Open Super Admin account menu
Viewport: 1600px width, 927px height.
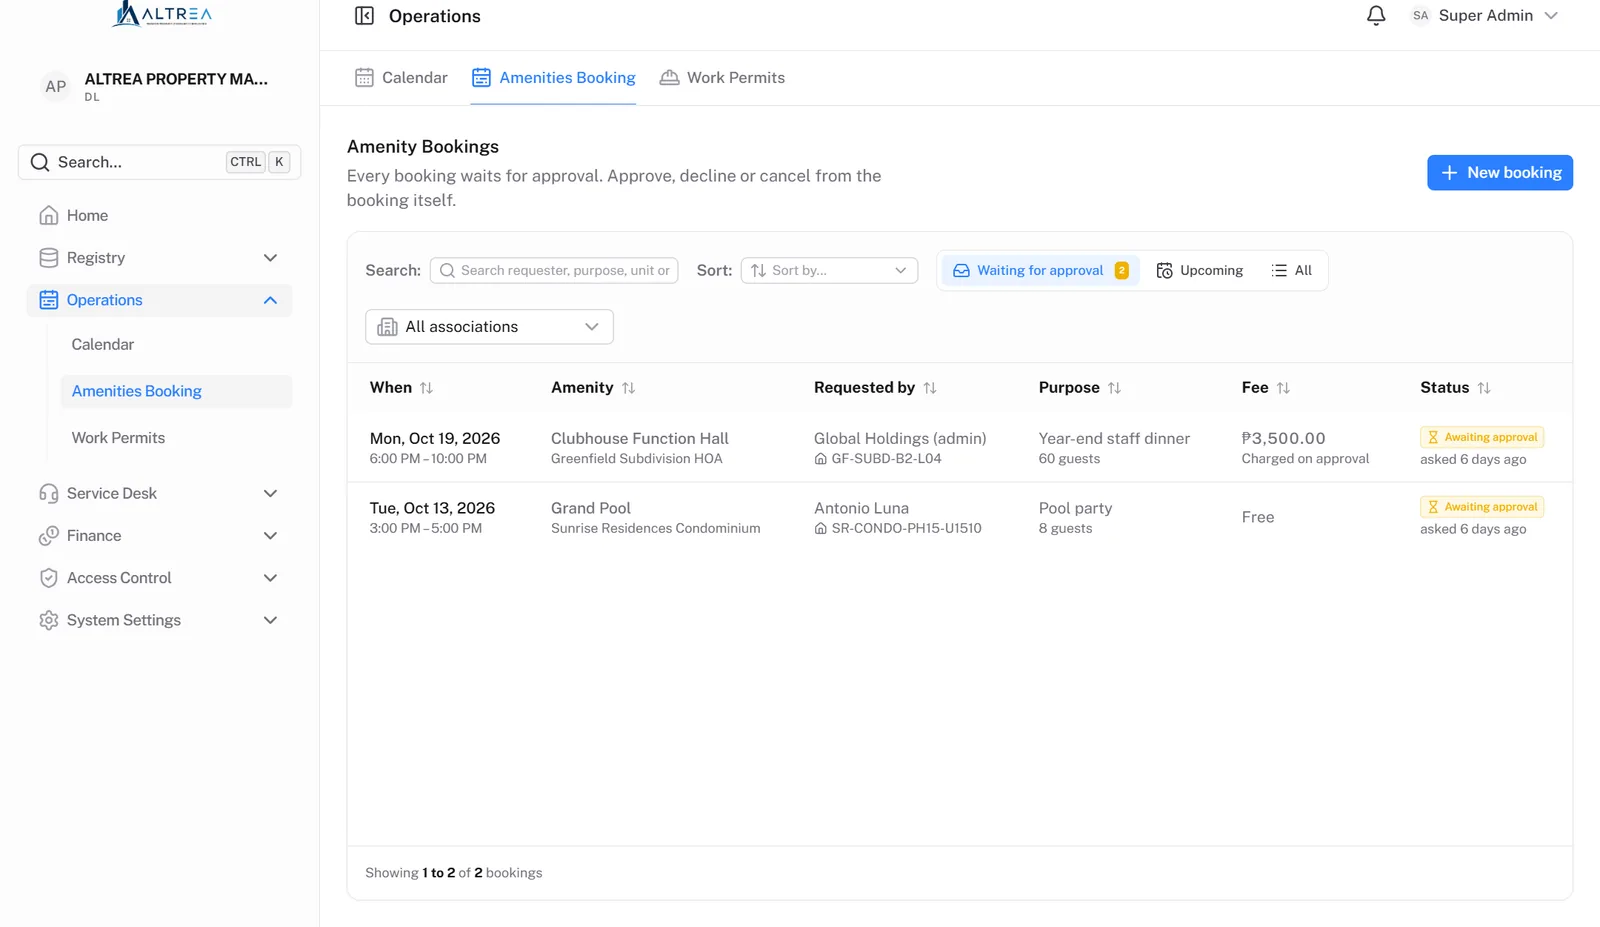1485,16
